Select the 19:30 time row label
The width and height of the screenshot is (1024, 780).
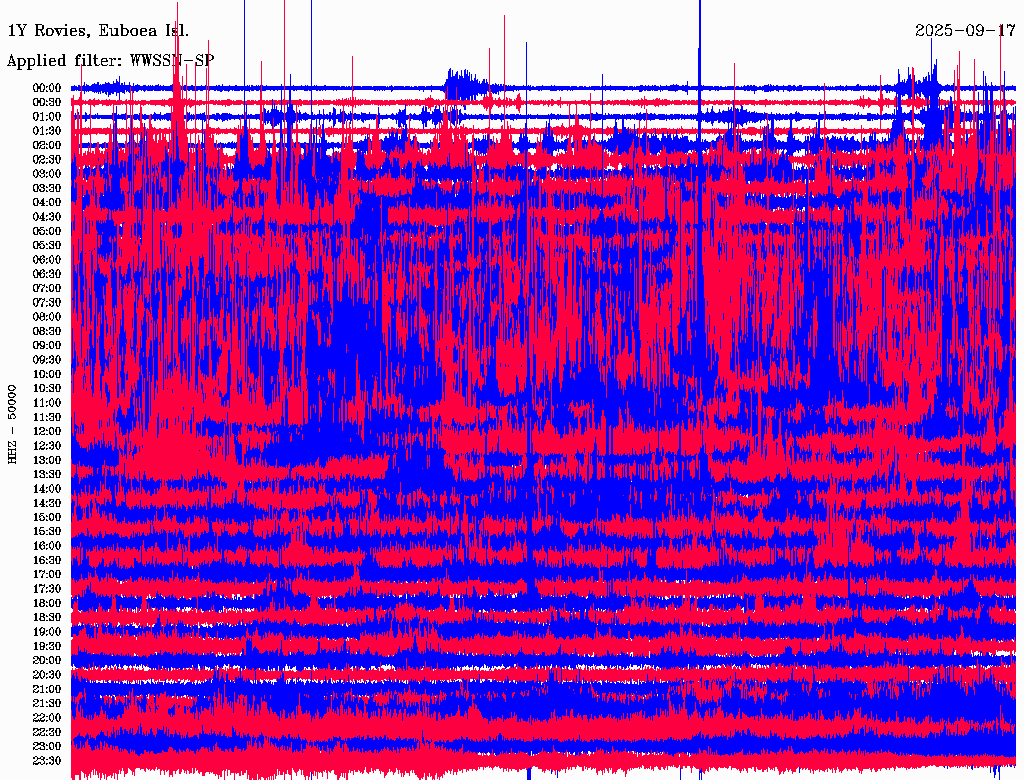(x=47, y=646)
